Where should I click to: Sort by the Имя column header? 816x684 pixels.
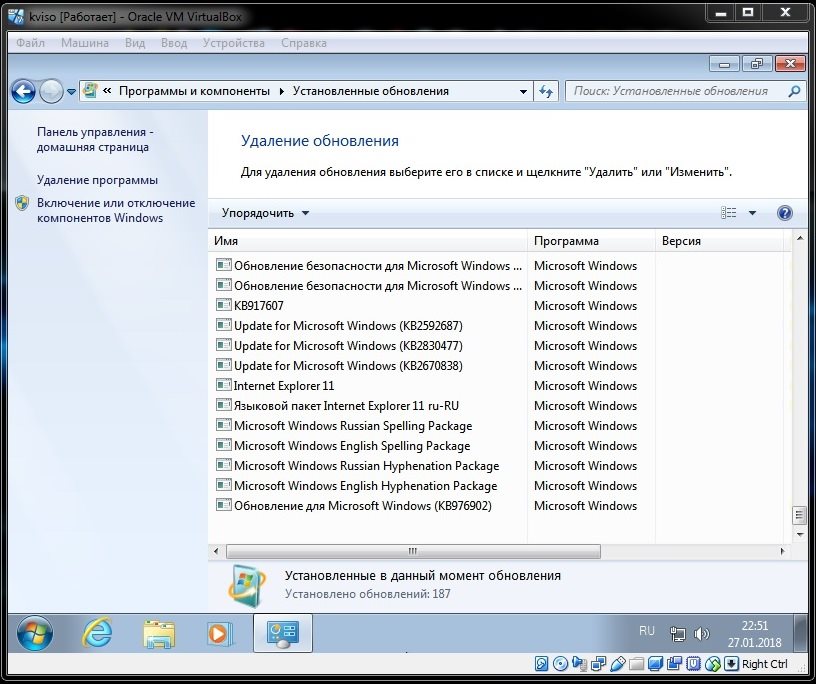pos(367,241)
